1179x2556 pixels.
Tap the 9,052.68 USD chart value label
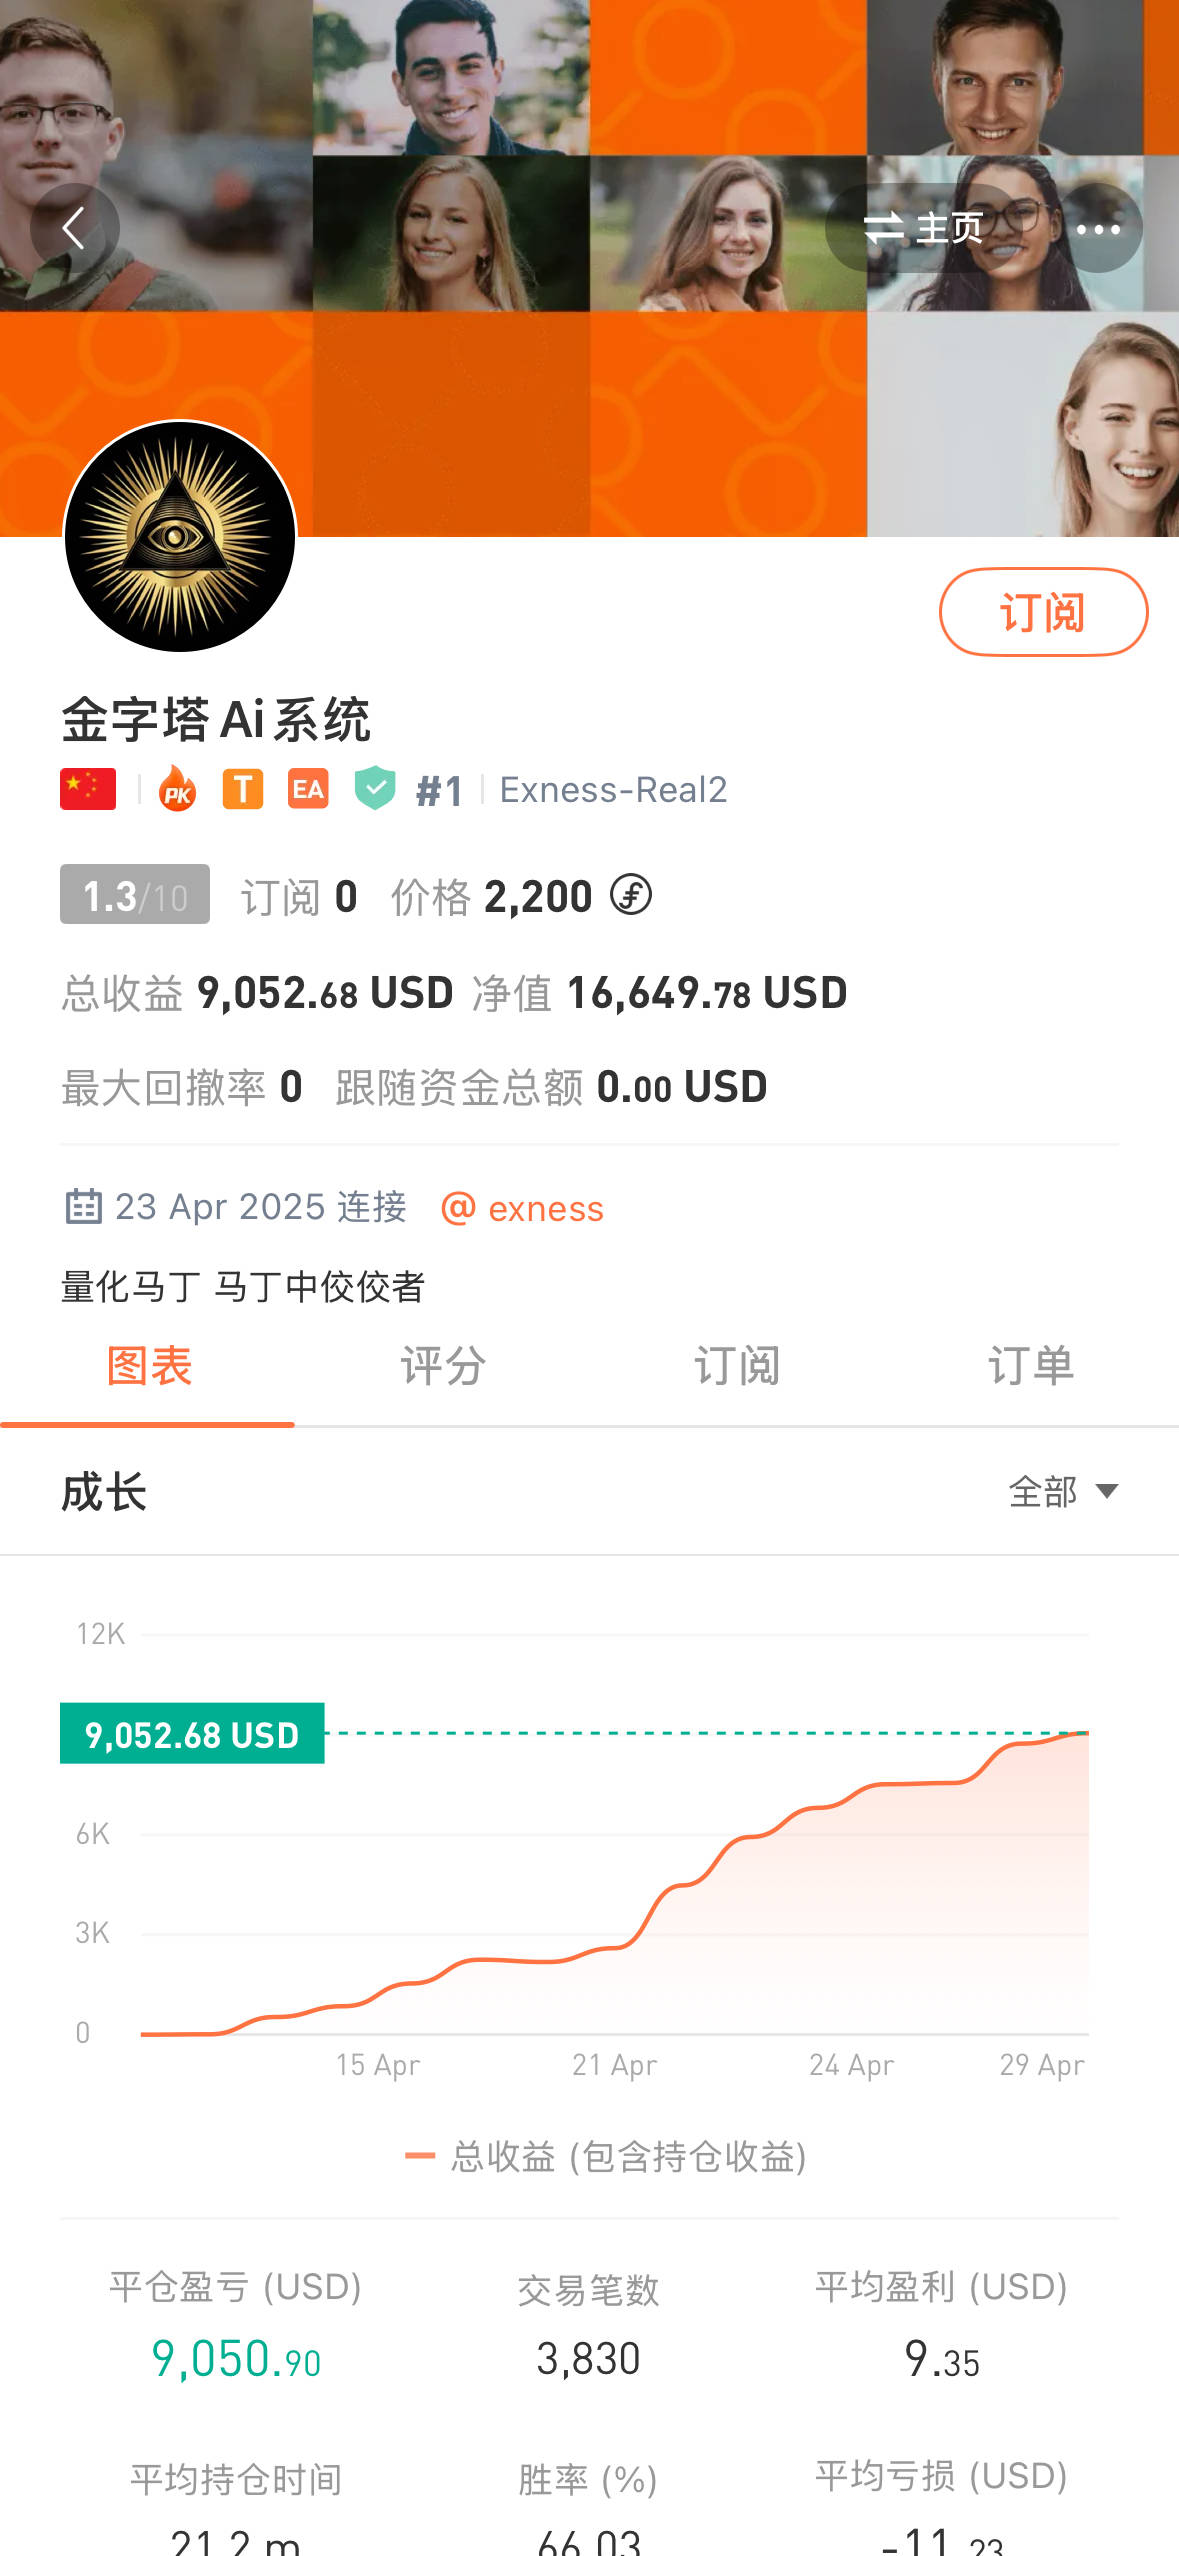pos(192,1734)
